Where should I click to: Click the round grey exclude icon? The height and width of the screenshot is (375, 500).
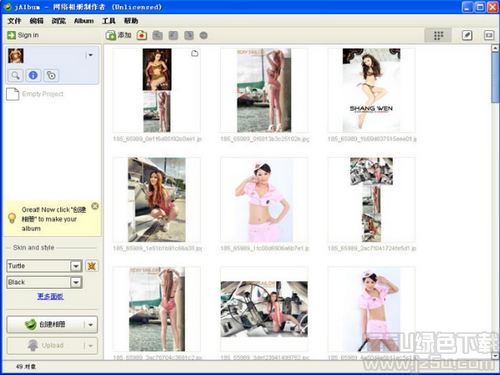[204, 35]
